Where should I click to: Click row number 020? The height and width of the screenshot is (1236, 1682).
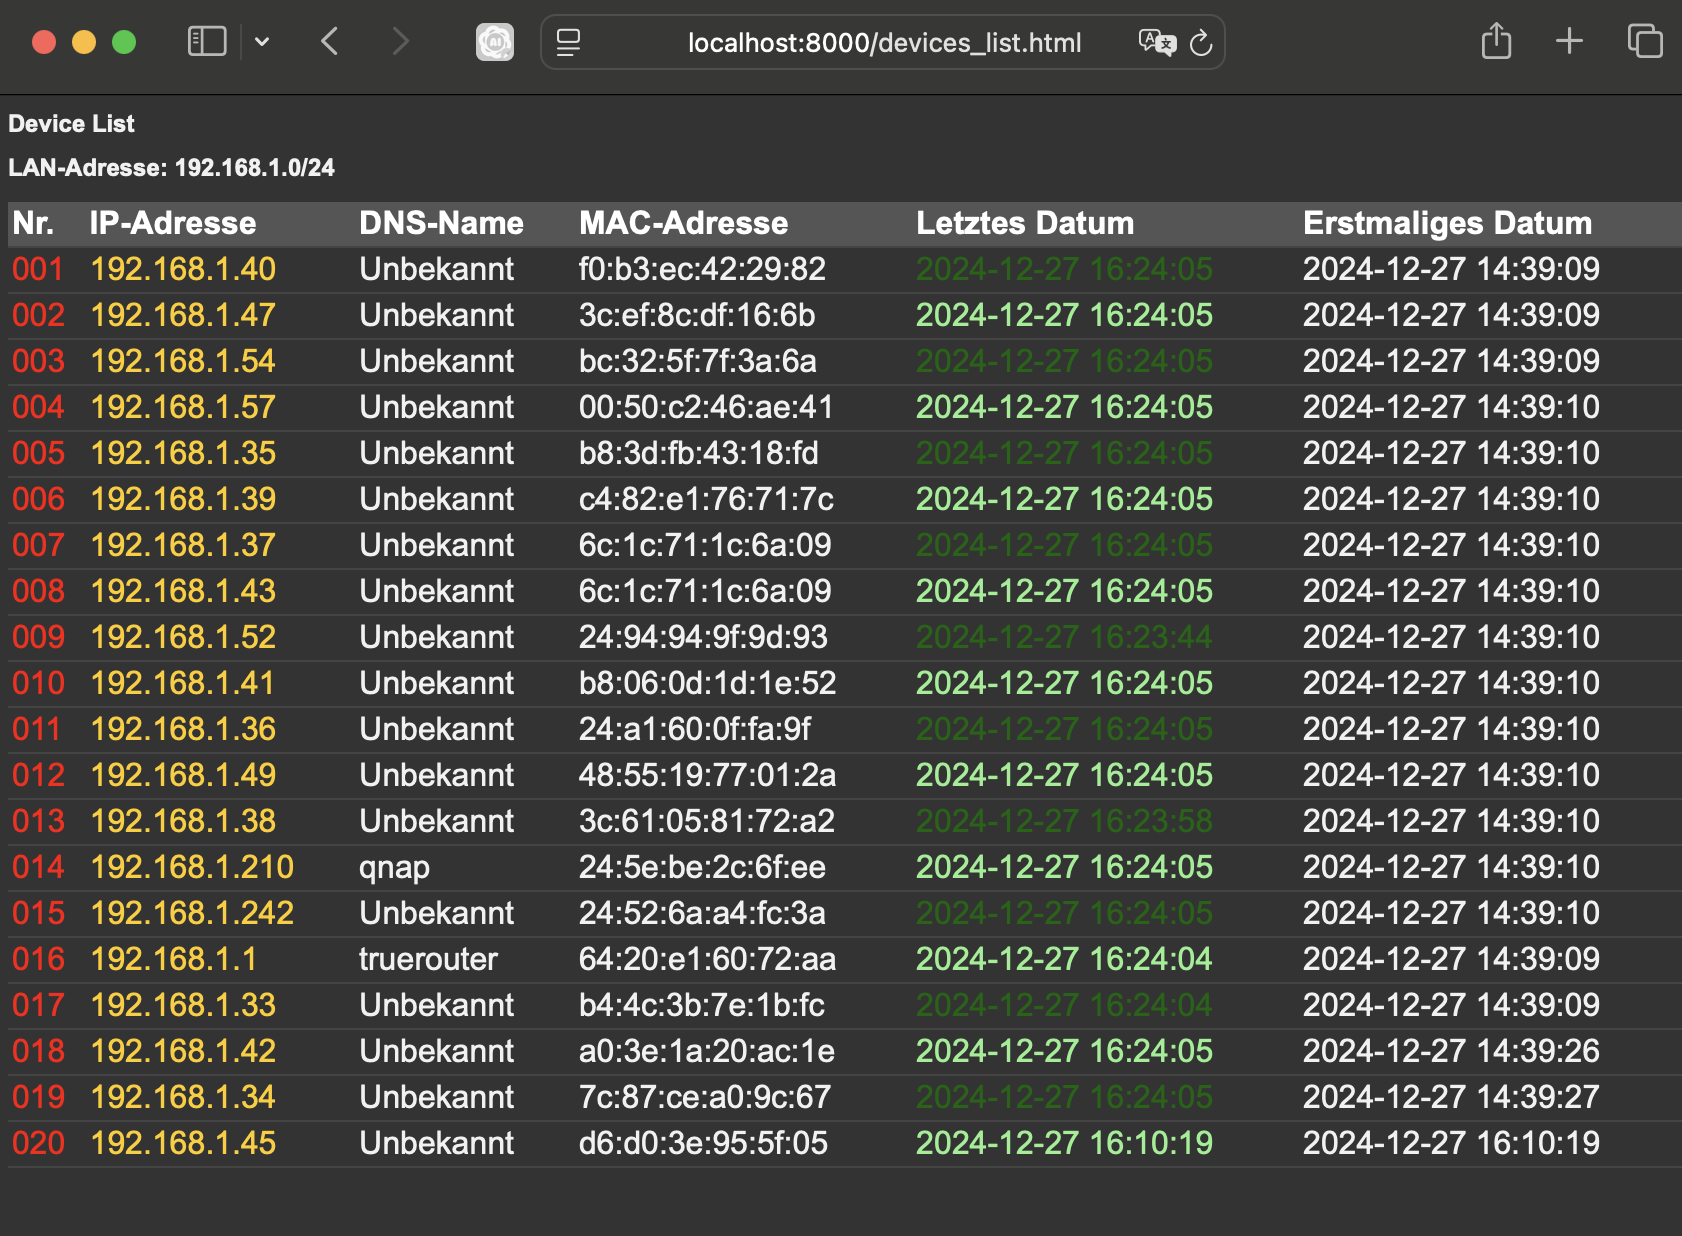[38, 1143]
